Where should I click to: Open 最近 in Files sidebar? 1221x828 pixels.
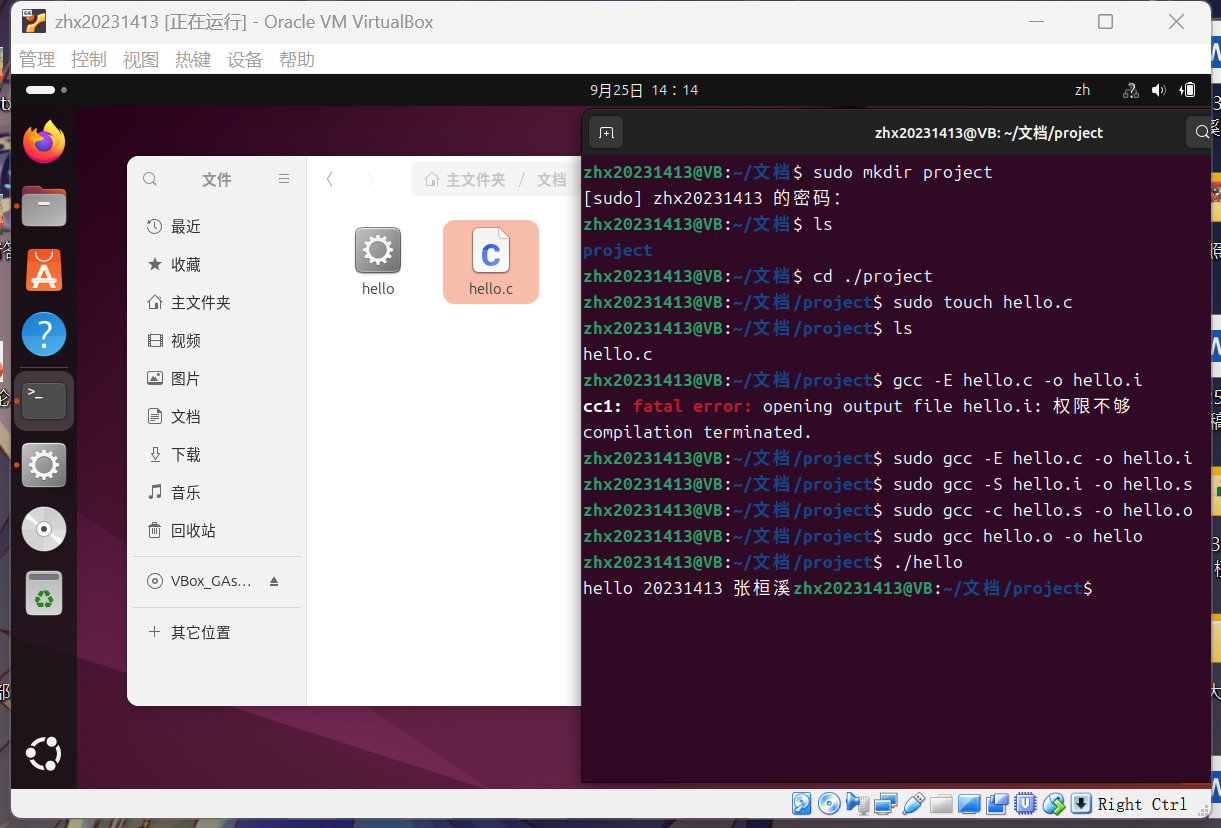coord(217,227)
